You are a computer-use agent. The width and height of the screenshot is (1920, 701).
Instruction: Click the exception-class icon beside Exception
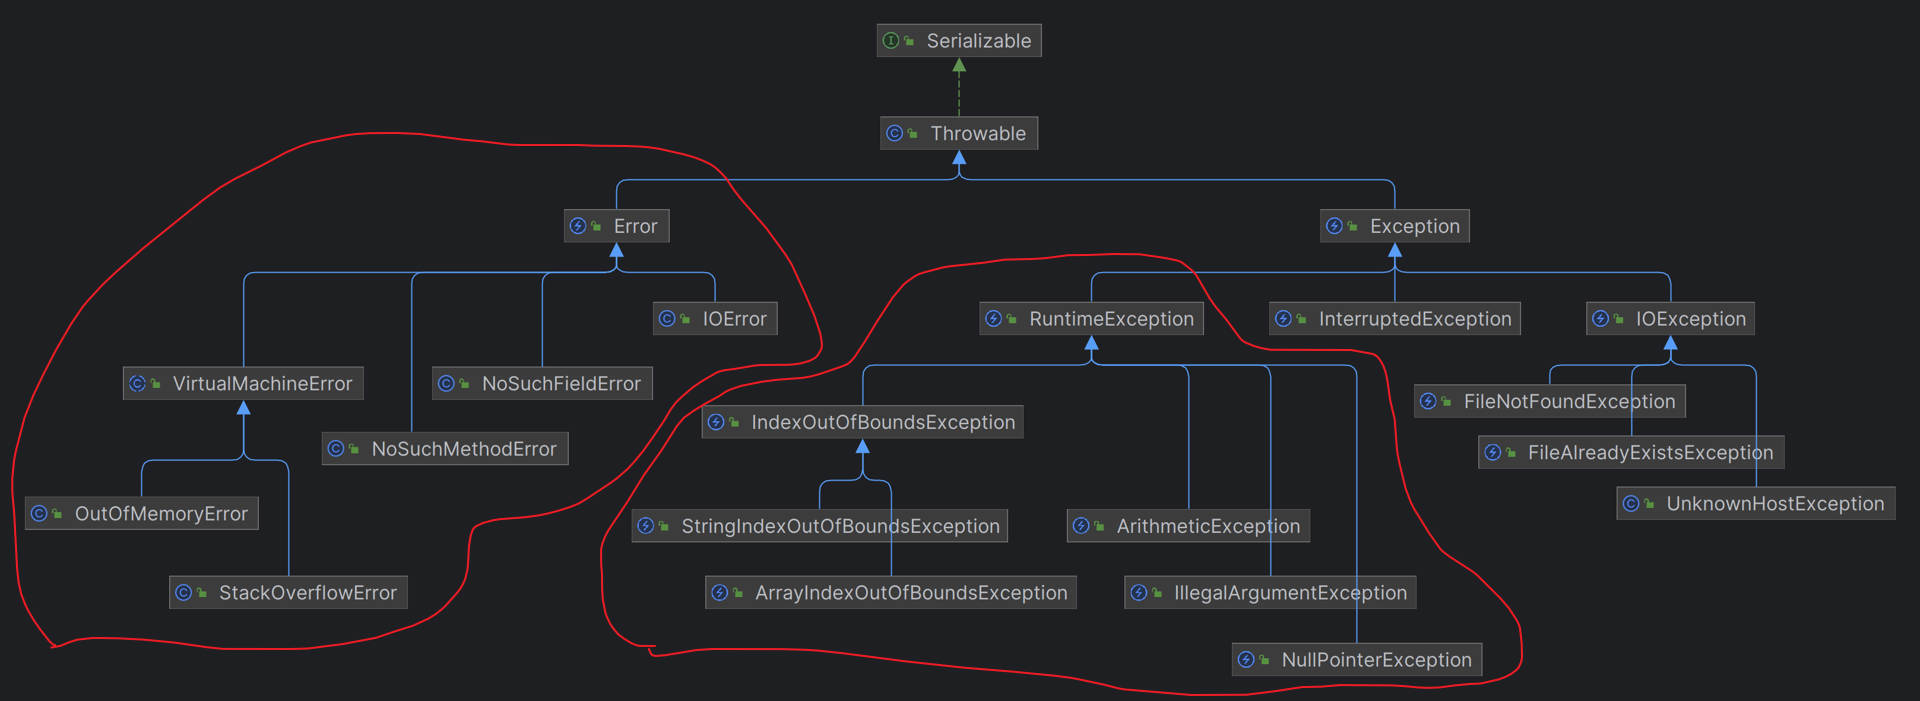point(1334,226)
